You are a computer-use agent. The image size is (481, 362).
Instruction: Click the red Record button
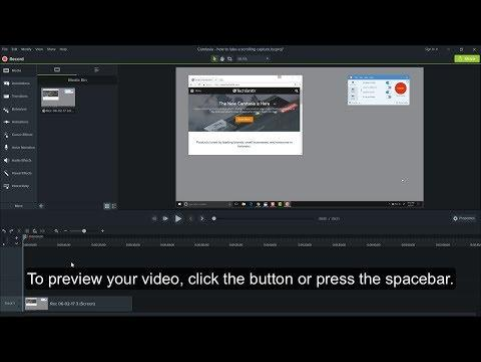pos(13,59)
